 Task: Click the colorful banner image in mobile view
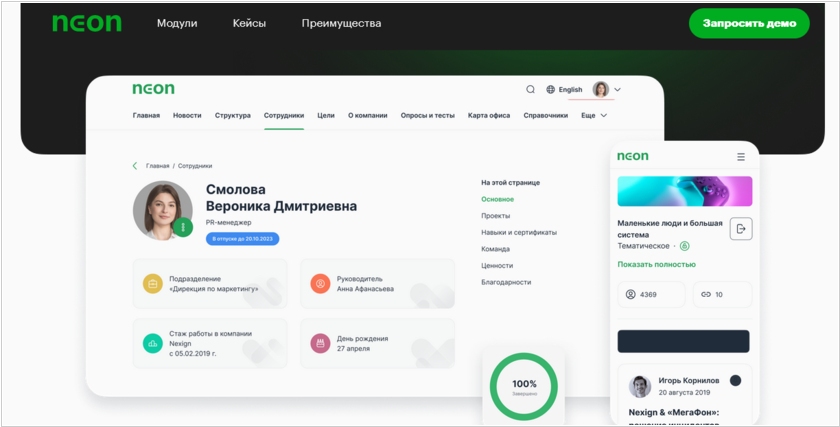click(x=685, y=191)
